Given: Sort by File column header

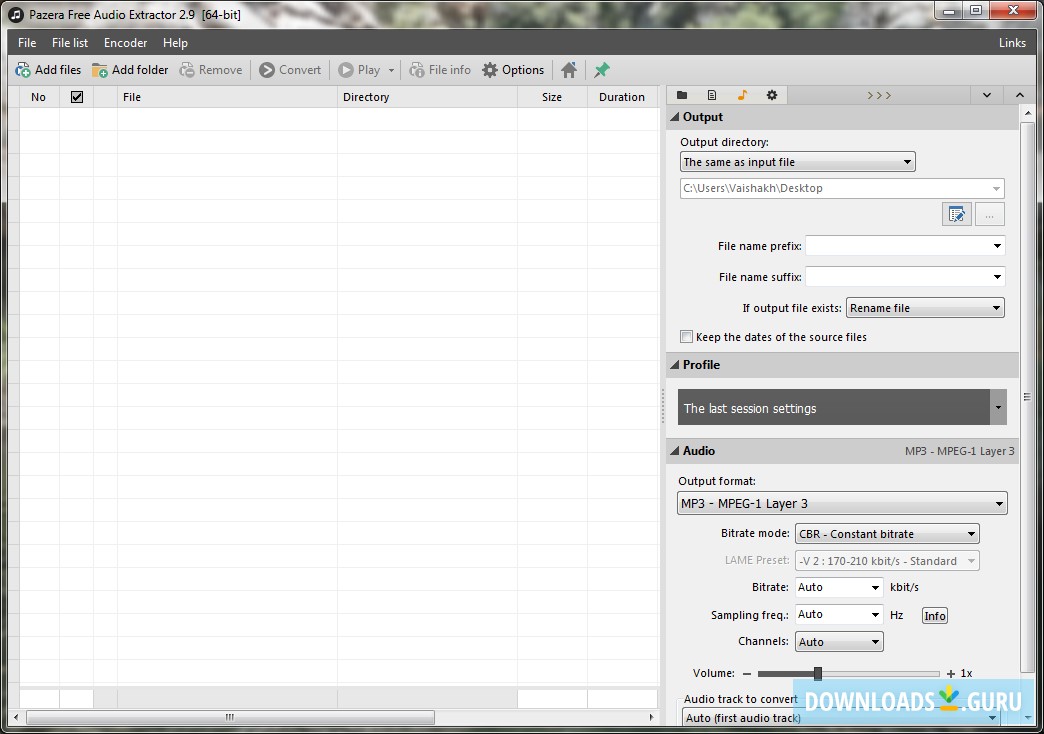Looking at the screenshot, I should pos(227,97).
